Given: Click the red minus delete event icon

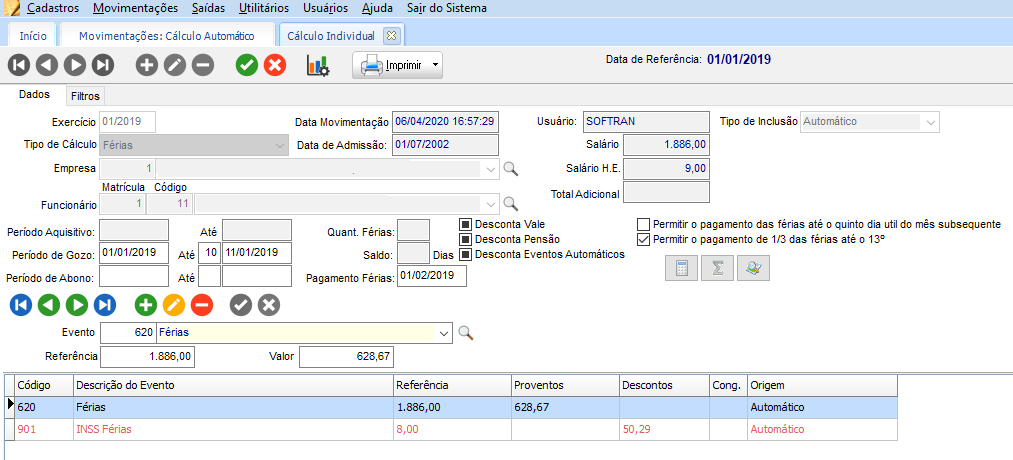Looking at the screenshot, I should [x=202, y=305].
